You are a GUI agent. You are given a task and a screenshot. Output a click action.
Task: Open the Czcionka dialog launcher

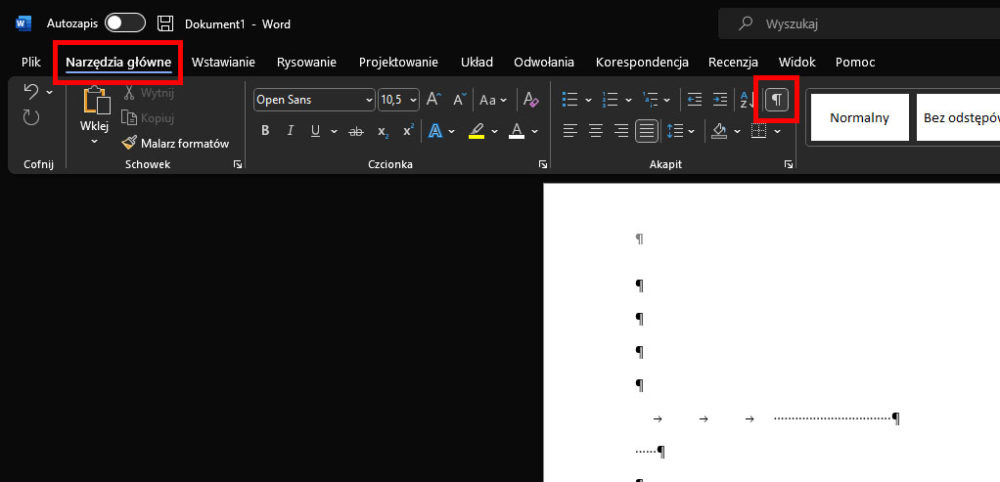coord(543,164)
